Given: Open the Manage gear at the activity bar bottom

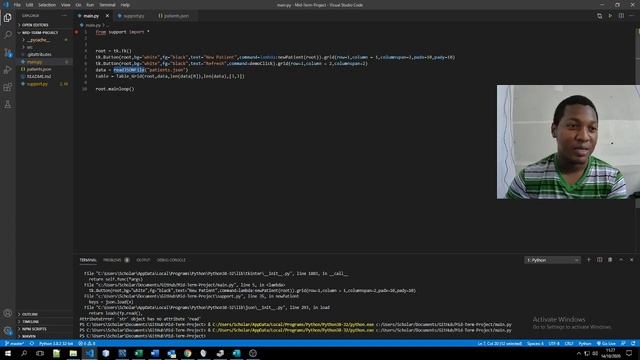Looking at the screenshot, I should [8, 331].
